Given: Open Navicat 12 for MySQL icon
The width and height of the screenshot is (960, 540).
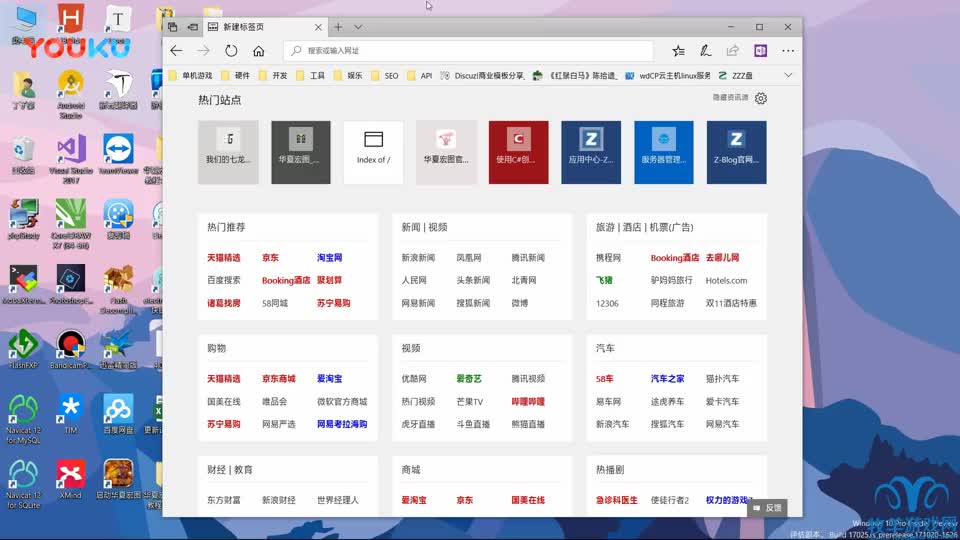Looking at the screenshot, I should click(23, 419).
